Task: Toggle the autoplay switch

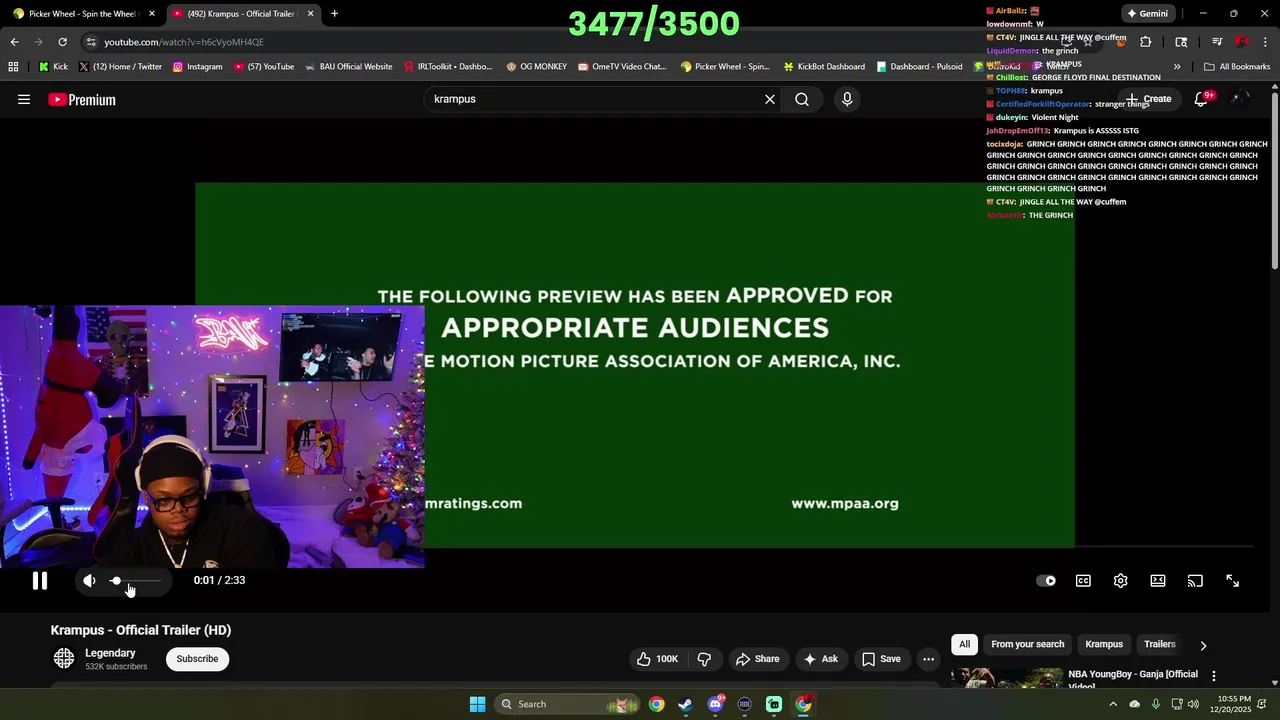Action: [x=1046, y=581]
